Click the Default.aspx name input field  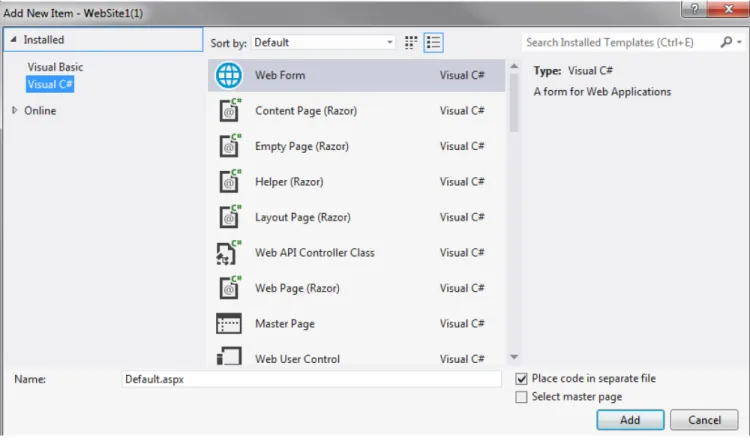pyautogui.click(x=311, y=379)
